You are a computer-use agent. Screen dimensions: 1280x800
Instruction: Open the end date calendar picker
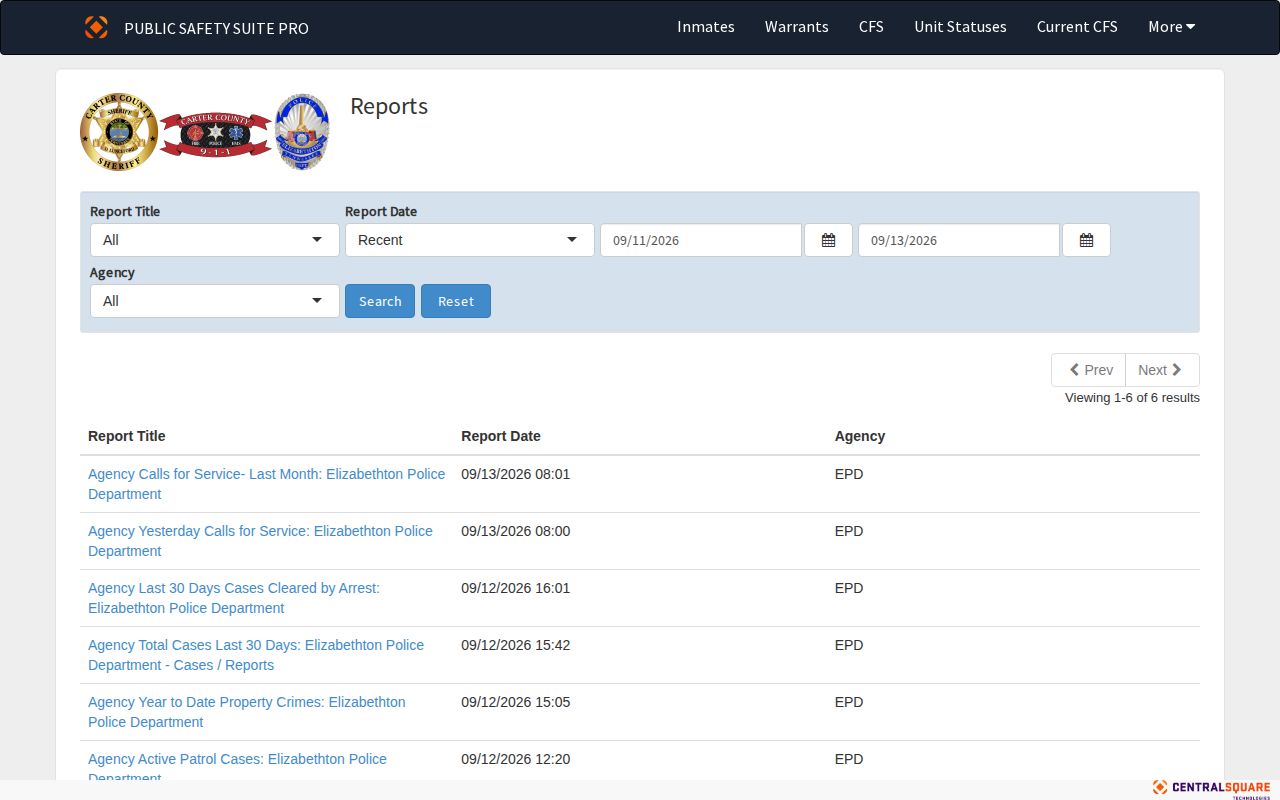point(1086,240)
